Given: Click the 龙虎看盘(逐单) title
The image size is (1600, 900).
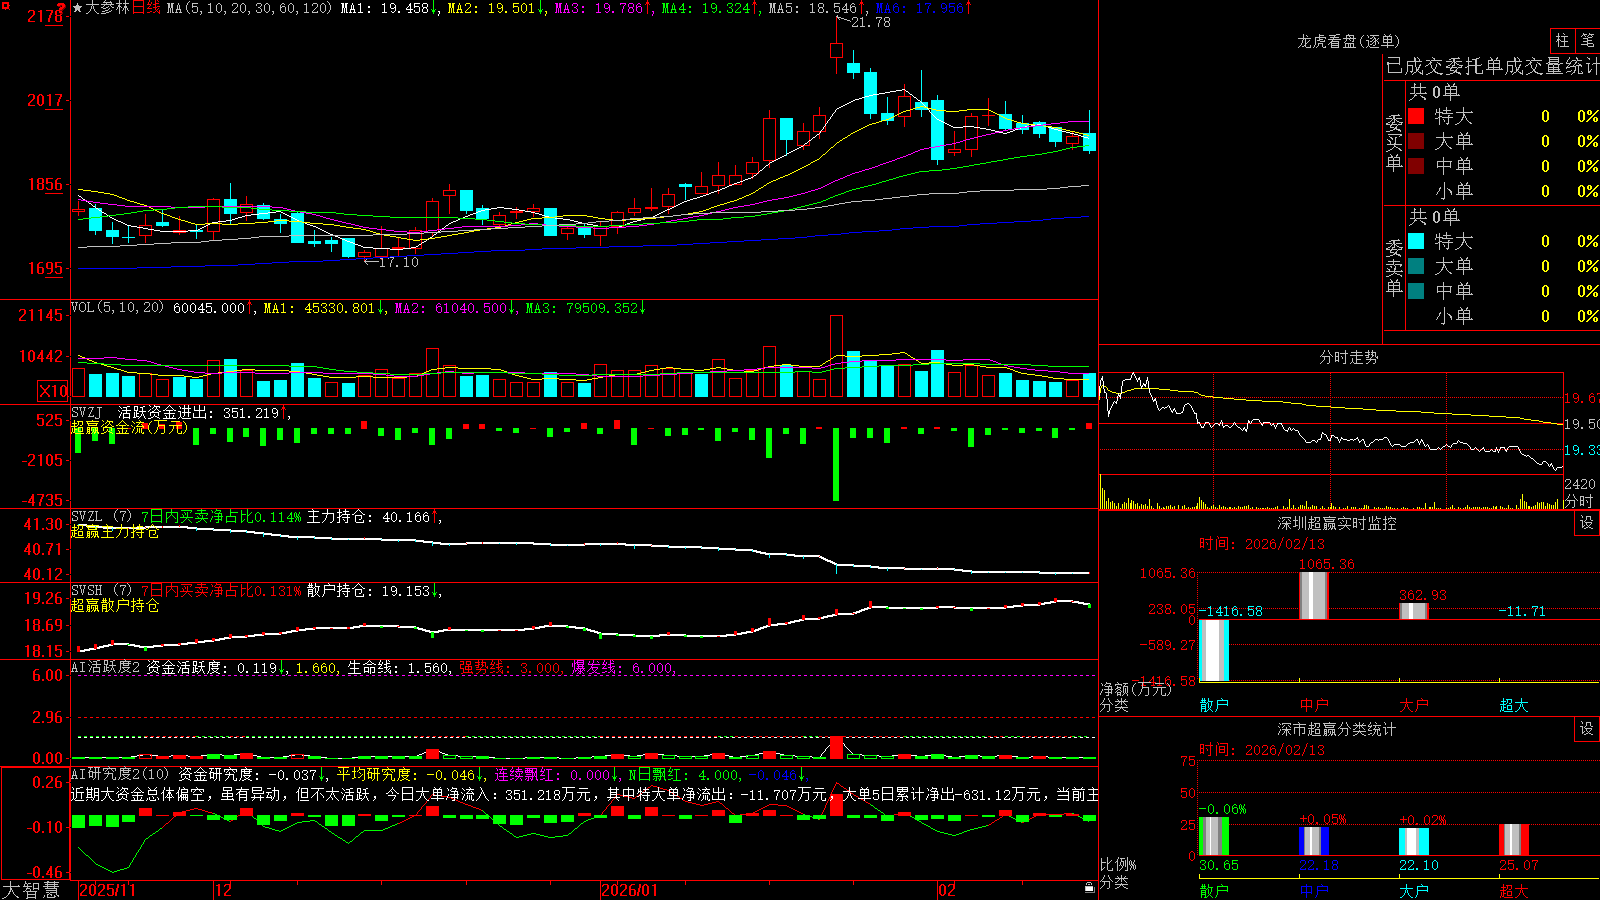Looking at the screenshot, I should (x=1348, y=41).
